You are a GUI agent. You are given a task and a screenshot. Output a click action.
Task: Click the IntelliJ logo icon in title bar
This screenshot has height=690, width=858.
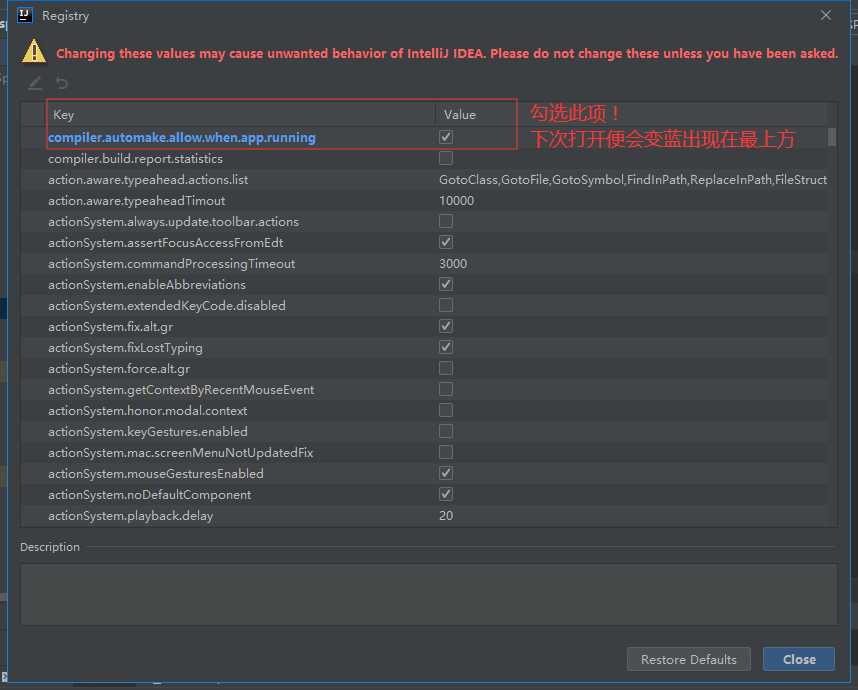[25, 15]
